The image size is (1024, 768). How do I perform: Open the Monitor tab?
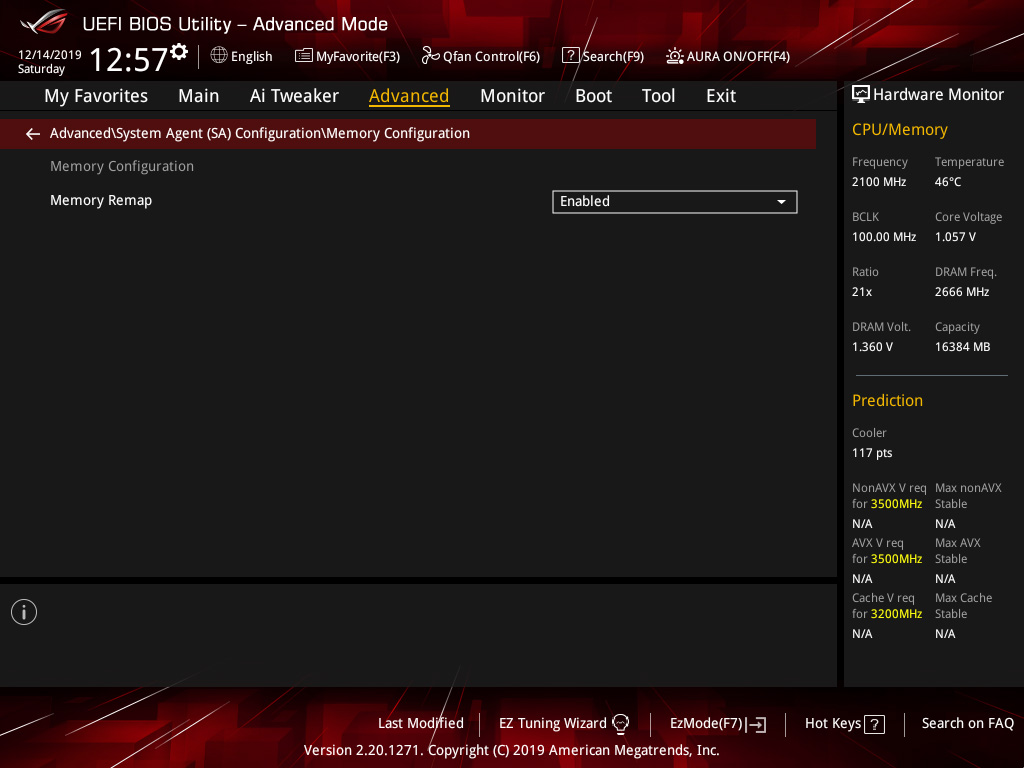pyautogui.click(x=513, y=96)
